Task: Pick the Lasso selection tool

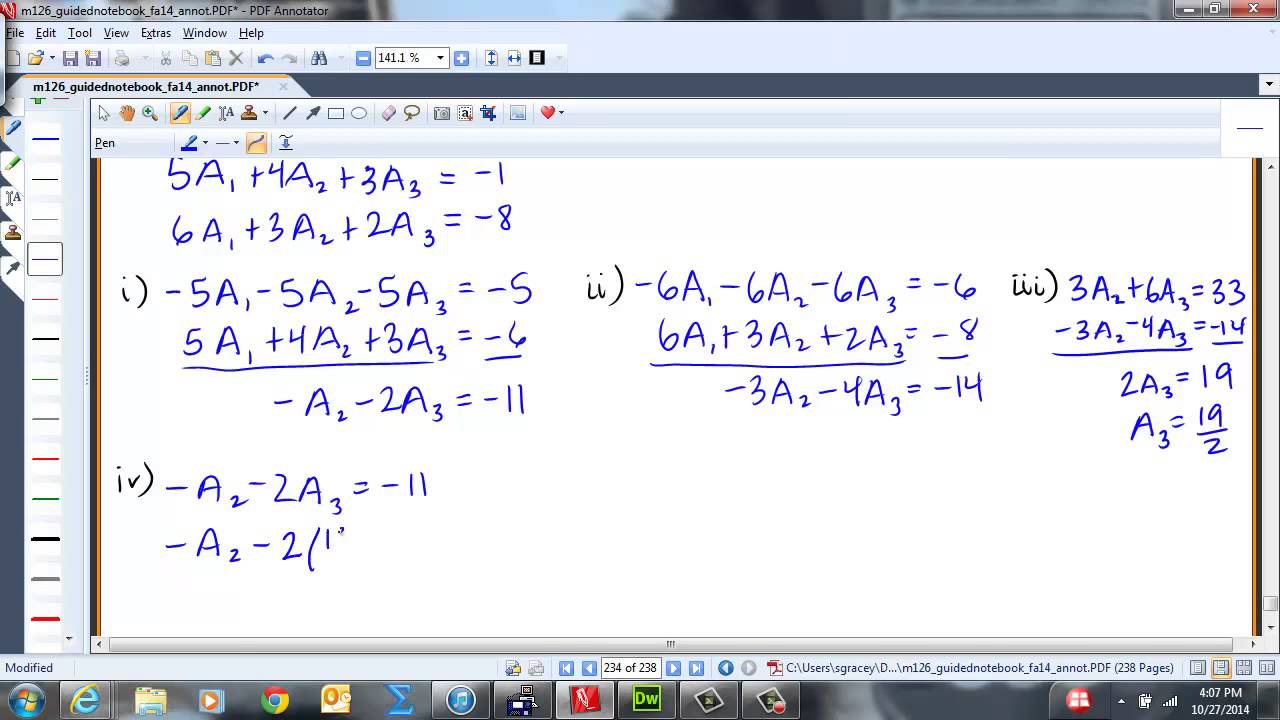Action: click(412, 113)
